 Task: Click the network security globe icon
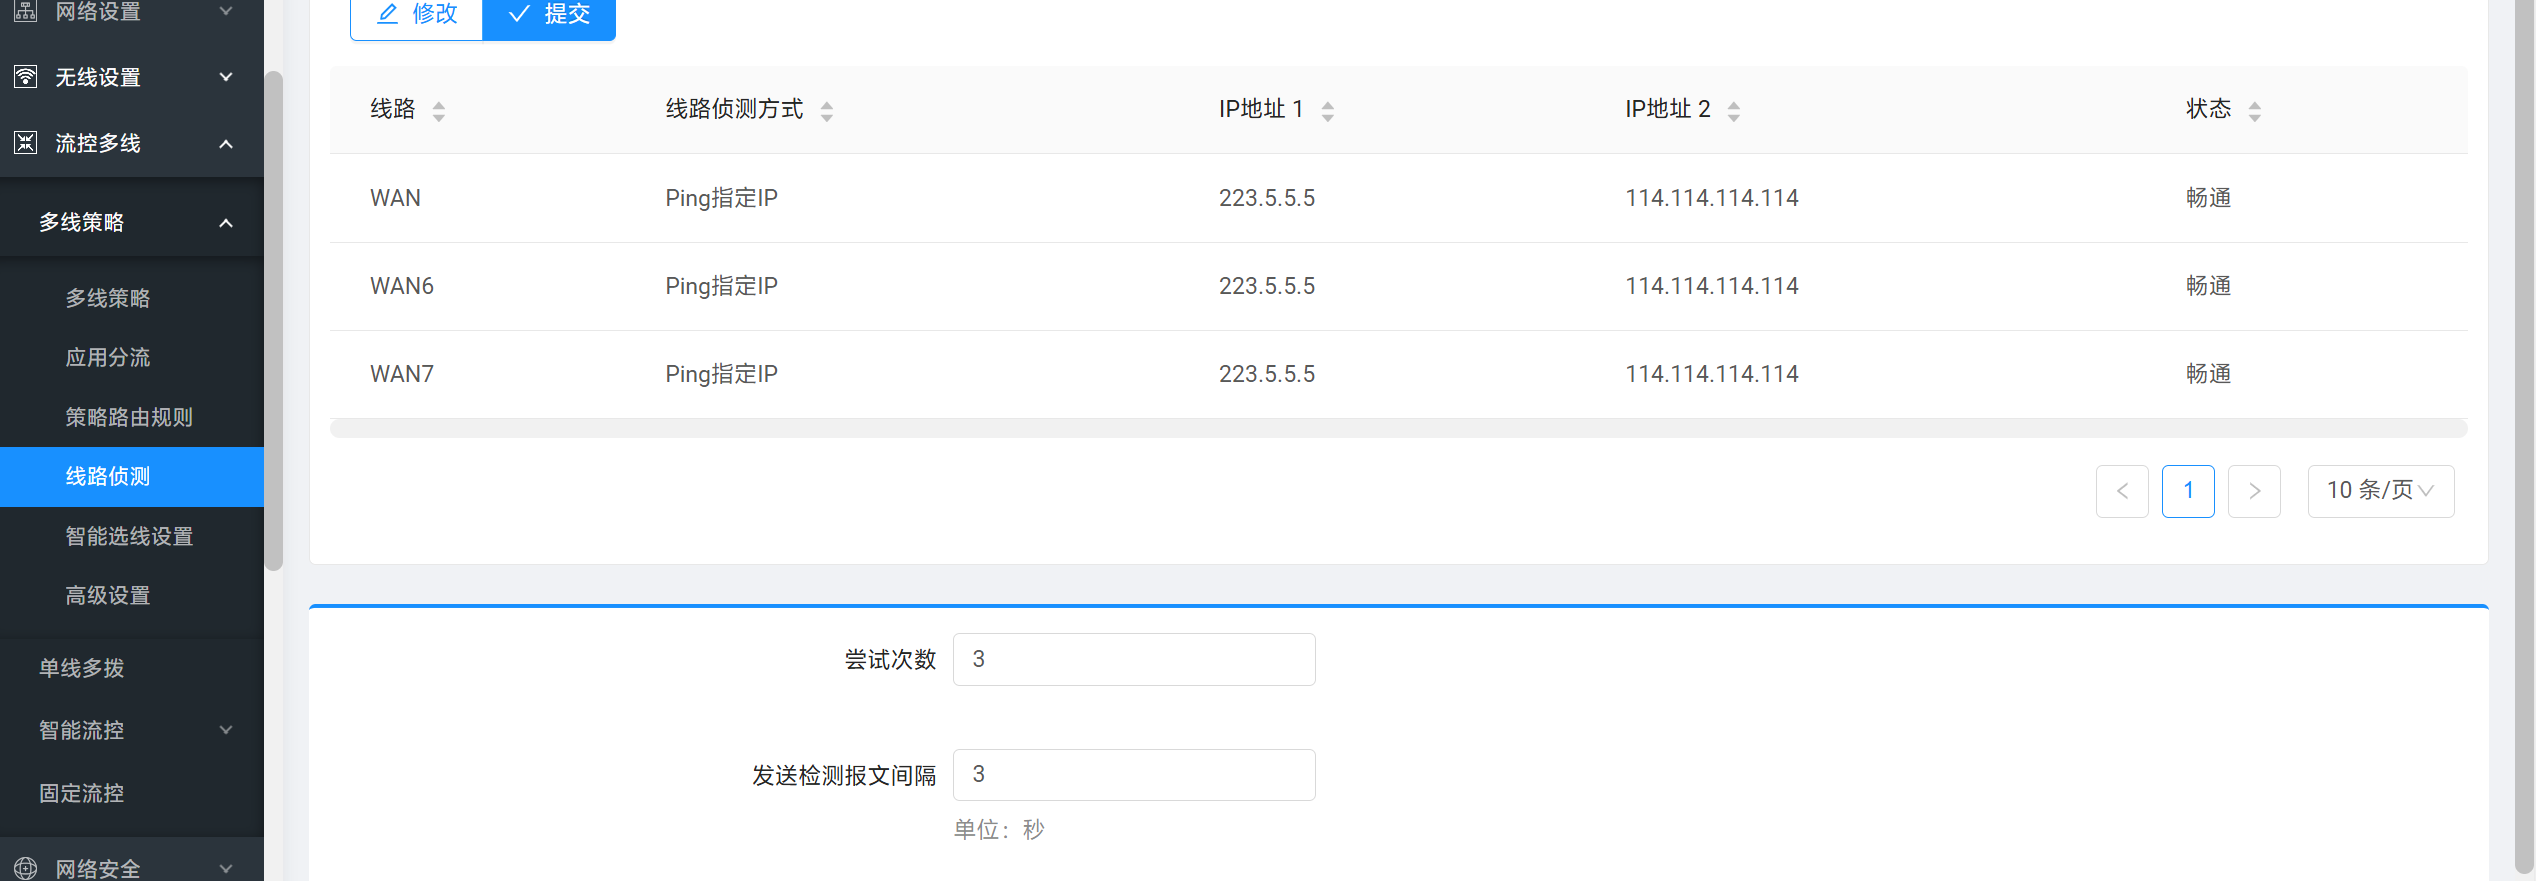click(x=26, y=868)
